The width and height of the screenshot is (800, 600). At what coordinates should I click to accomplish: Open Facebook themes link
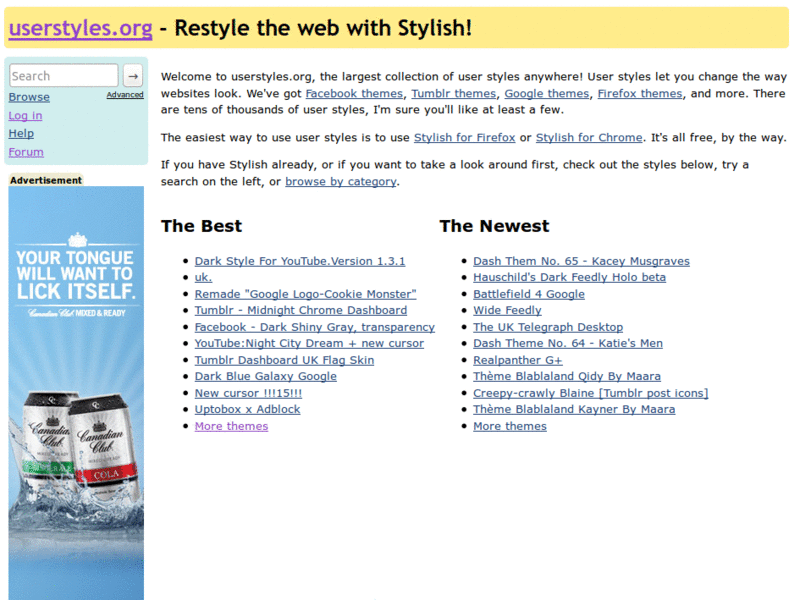click(354, 93)
